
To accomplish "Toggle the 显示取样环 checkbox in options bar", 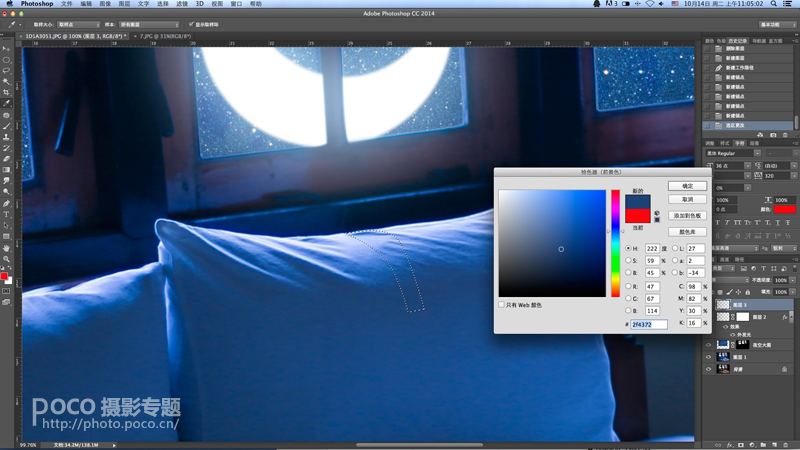I will click(191, 24).
